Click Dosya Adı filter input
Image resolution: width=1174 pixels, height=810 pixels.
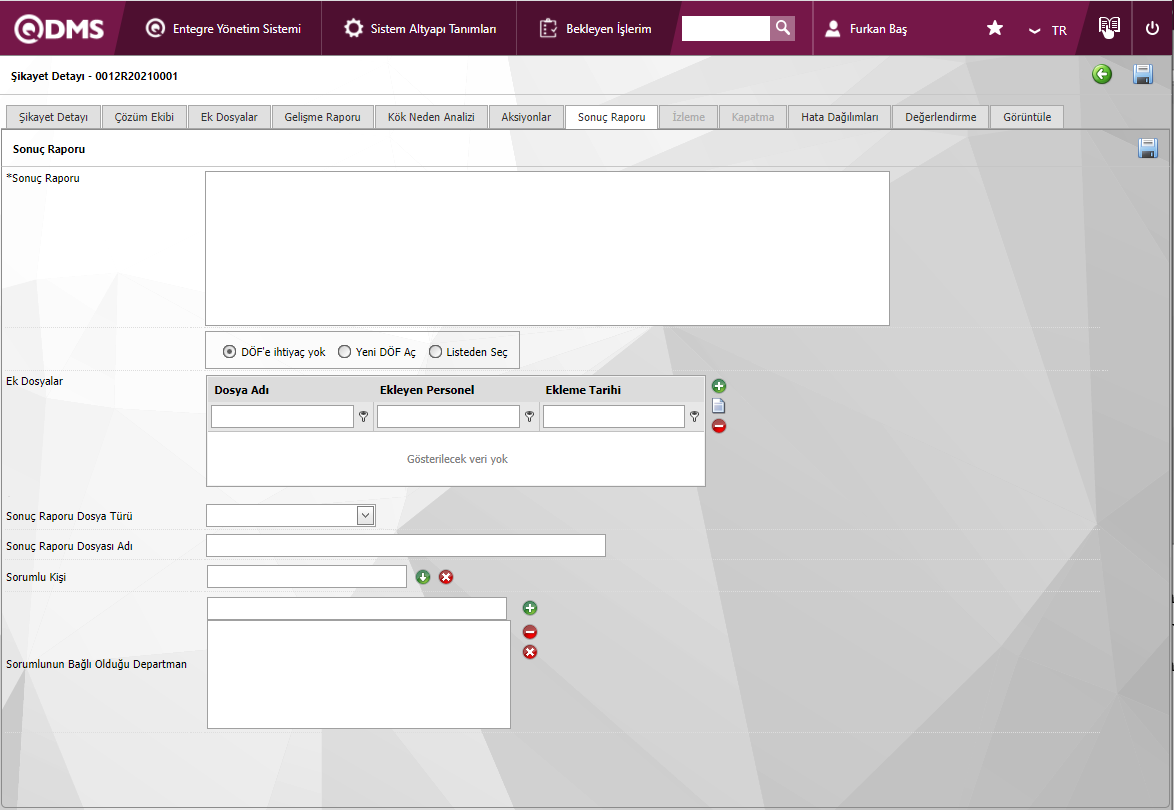(x=282, y=416)
